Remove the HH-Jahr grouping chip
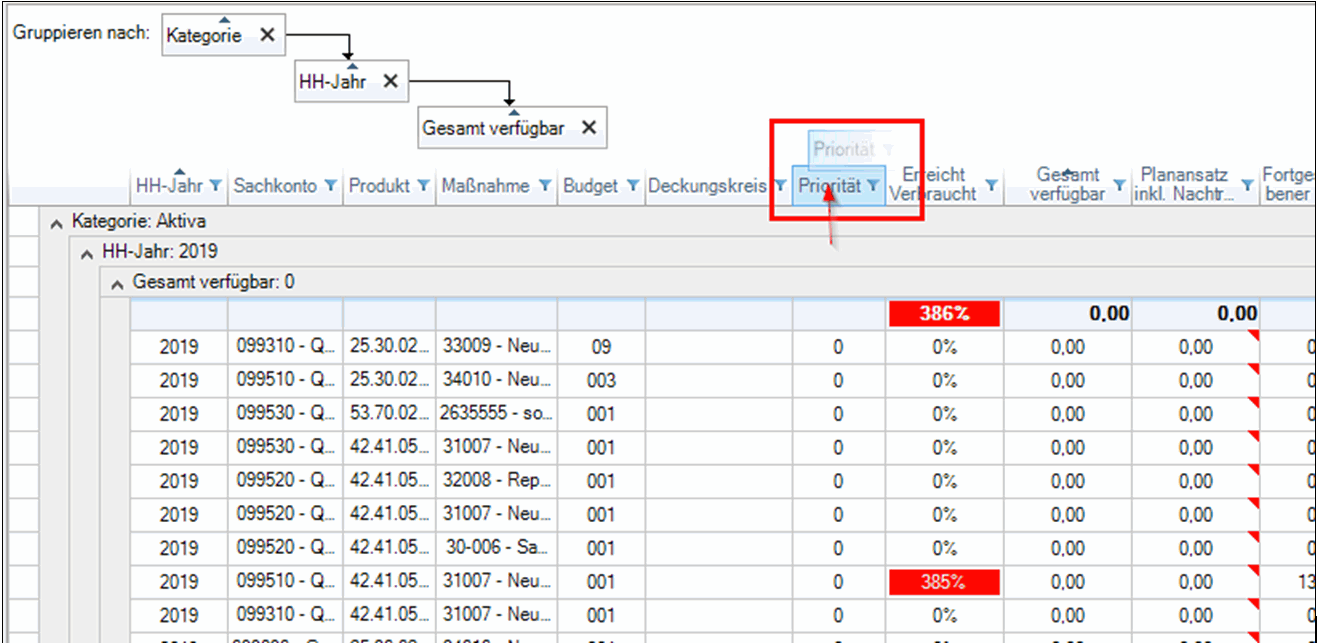1318x643 pixels. [390, 82]
